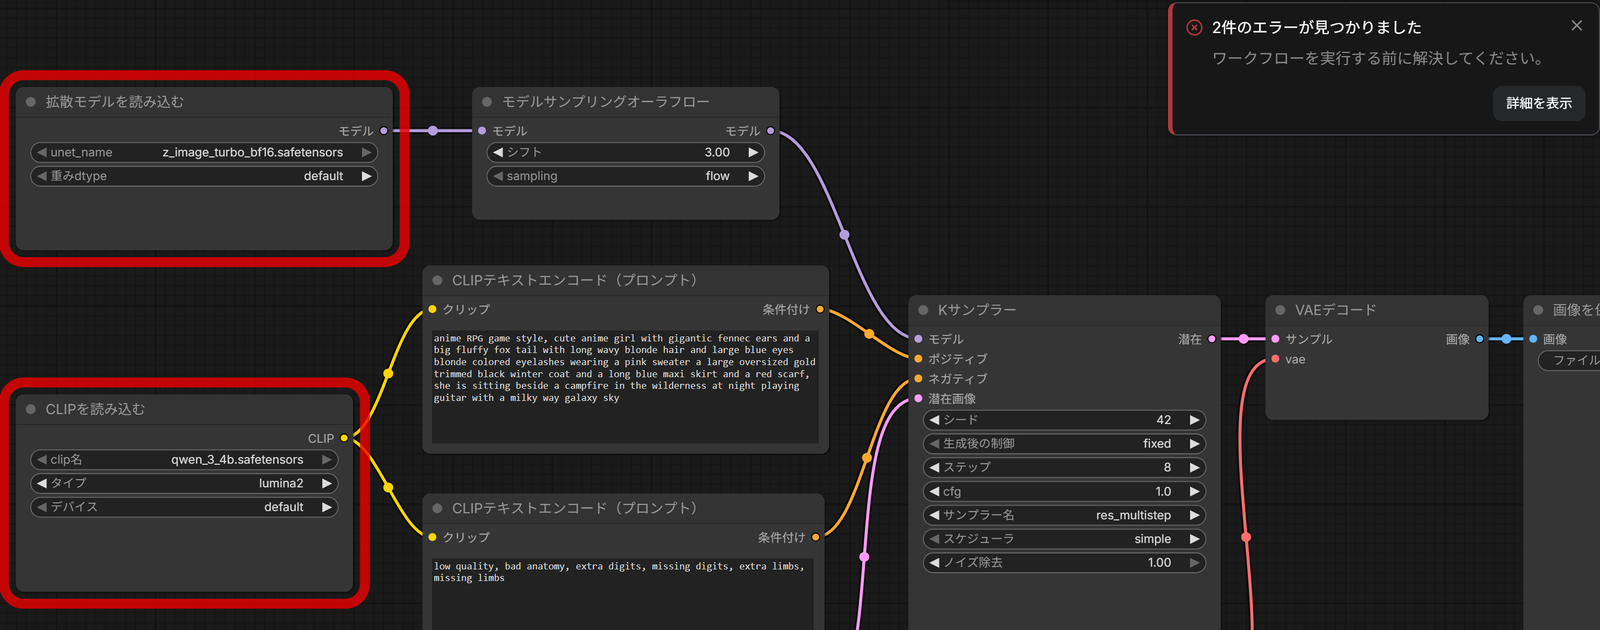This screenshot has height=630, width=1600.
Task: Click the 条件付け output socket of the positive prompt node
Action: click(820, 309)
